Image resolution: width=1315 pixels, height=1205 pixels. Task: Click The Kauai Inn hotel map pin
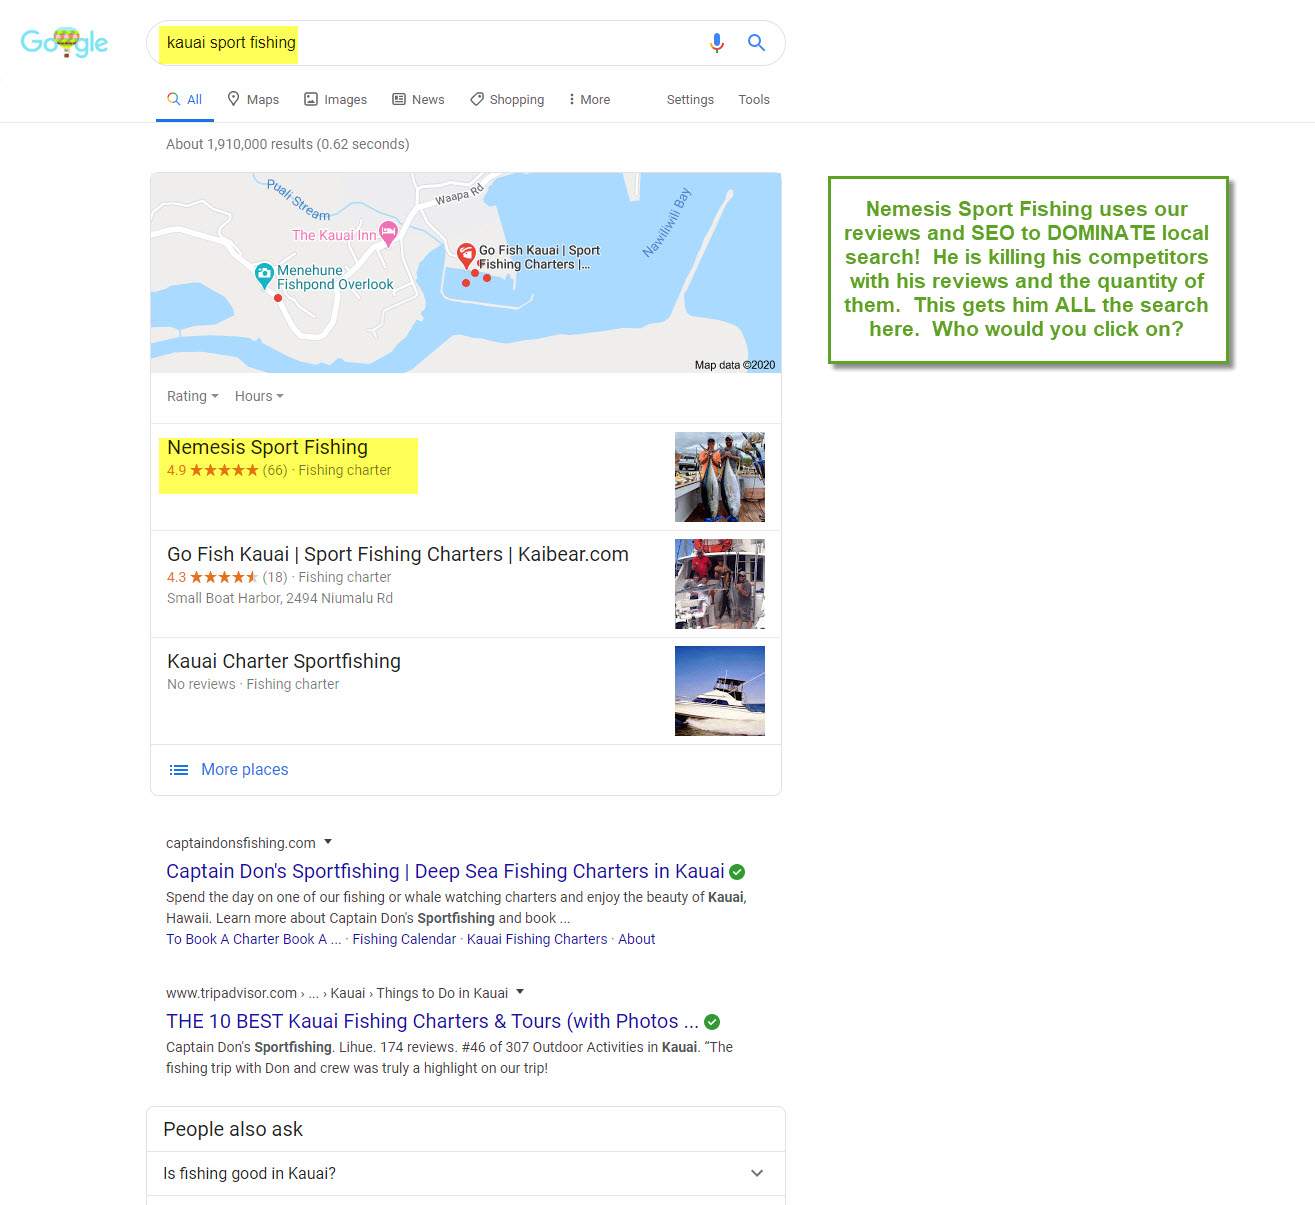click(x=388, y=233)
